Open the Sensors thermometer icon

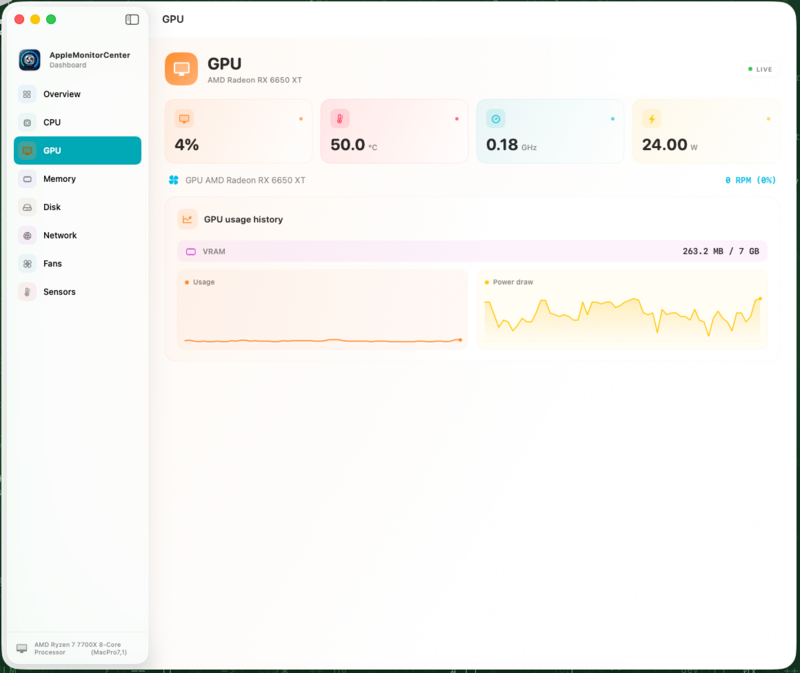[28, 292]
